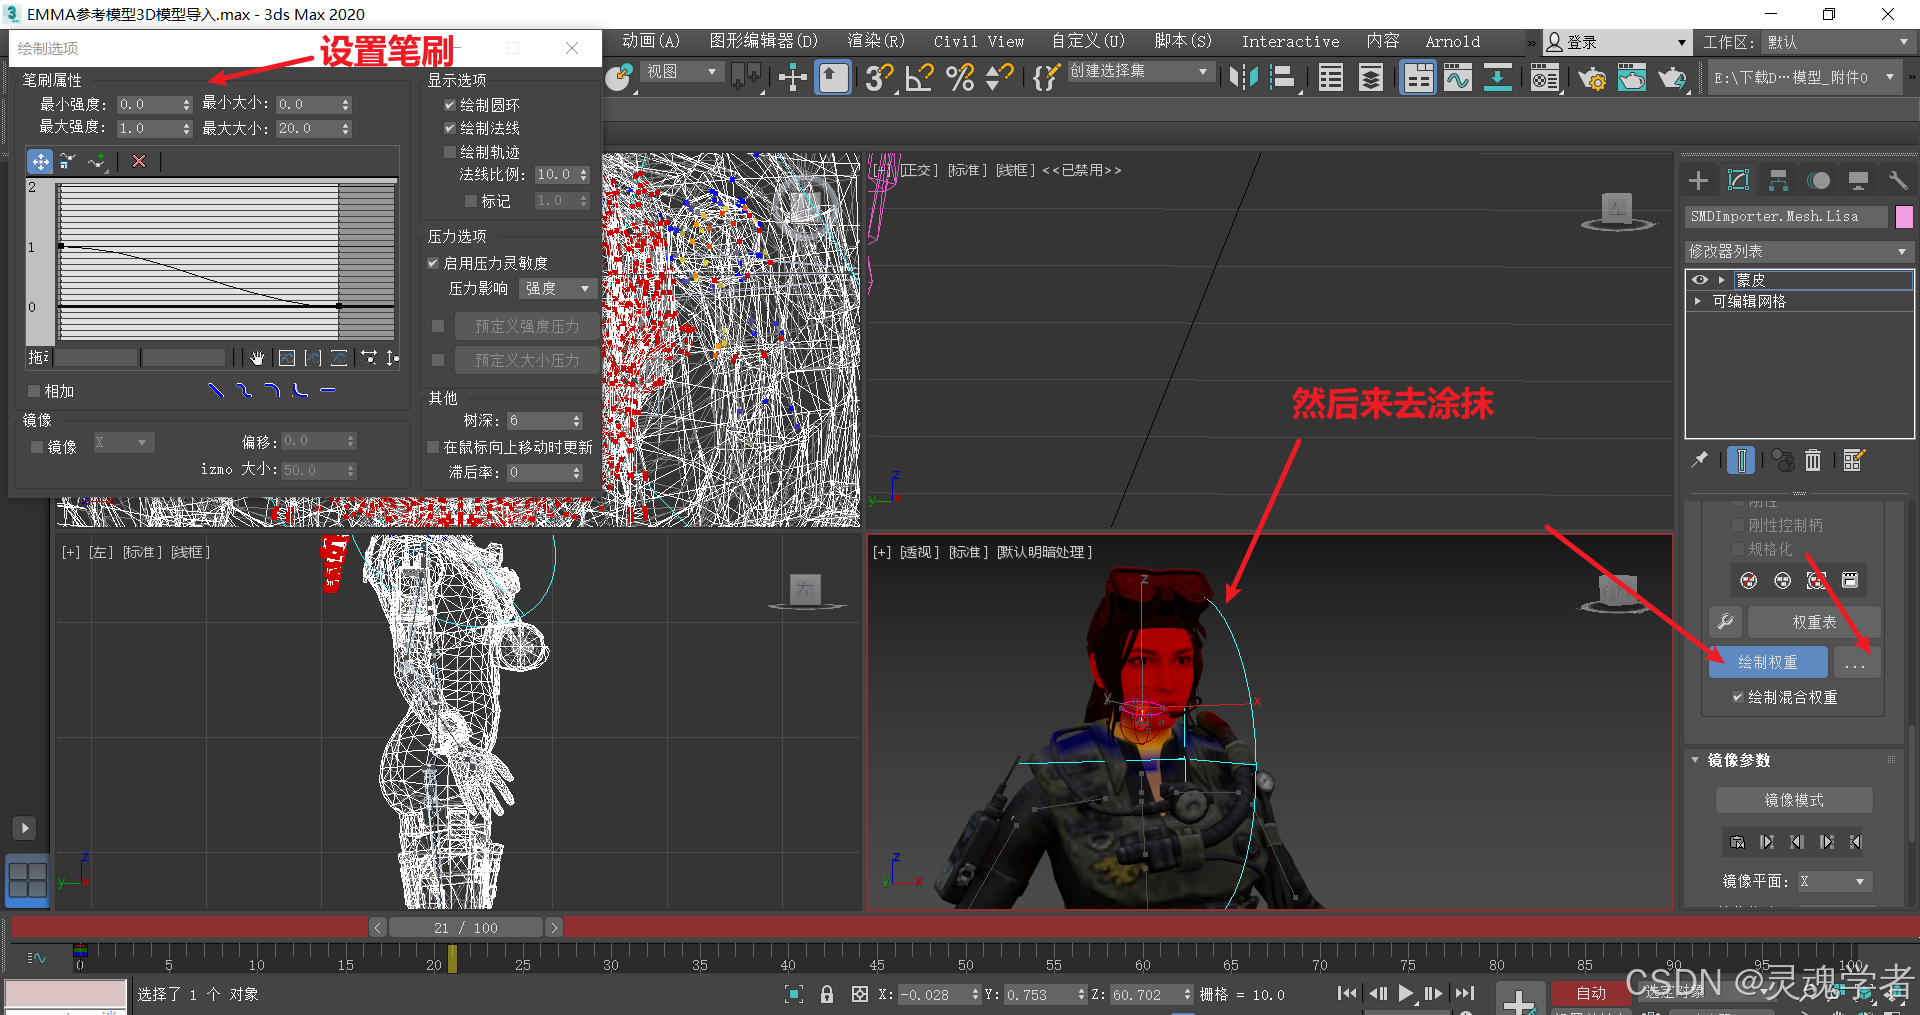This screenshot has width=1920, height=1015.
Task: Expand the 可编辑网格 stack entry
Action: pyautogui.click(x=1698, y=301)
